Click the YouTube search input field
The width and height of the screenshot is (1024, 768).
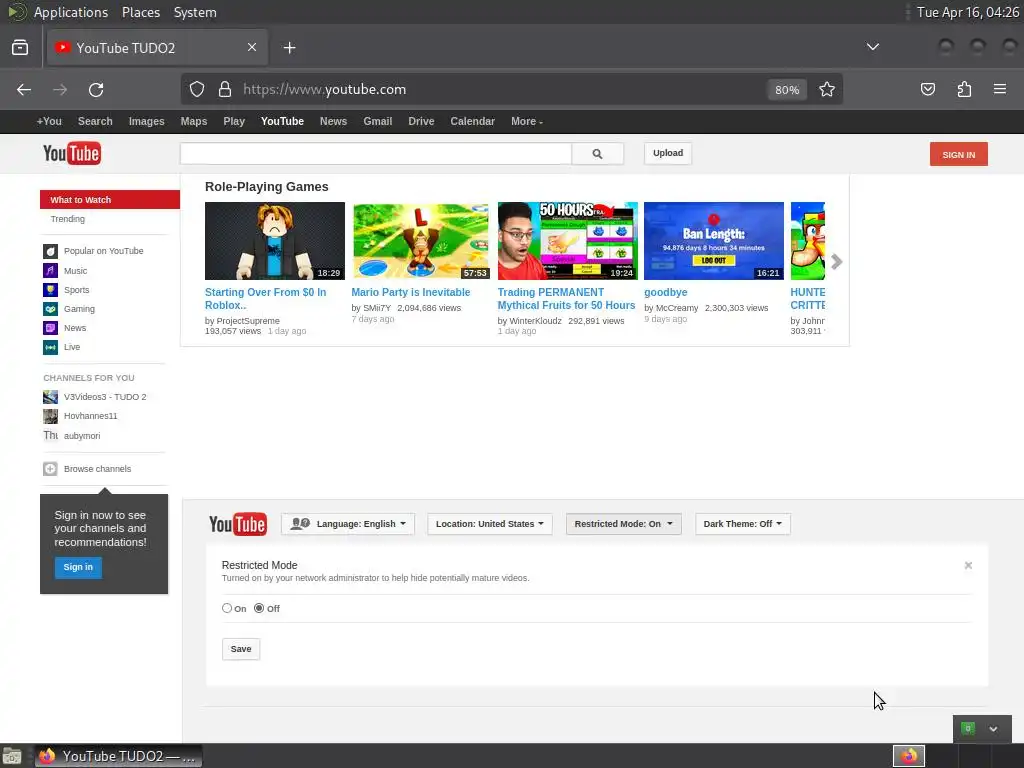[x=376, y=153]
